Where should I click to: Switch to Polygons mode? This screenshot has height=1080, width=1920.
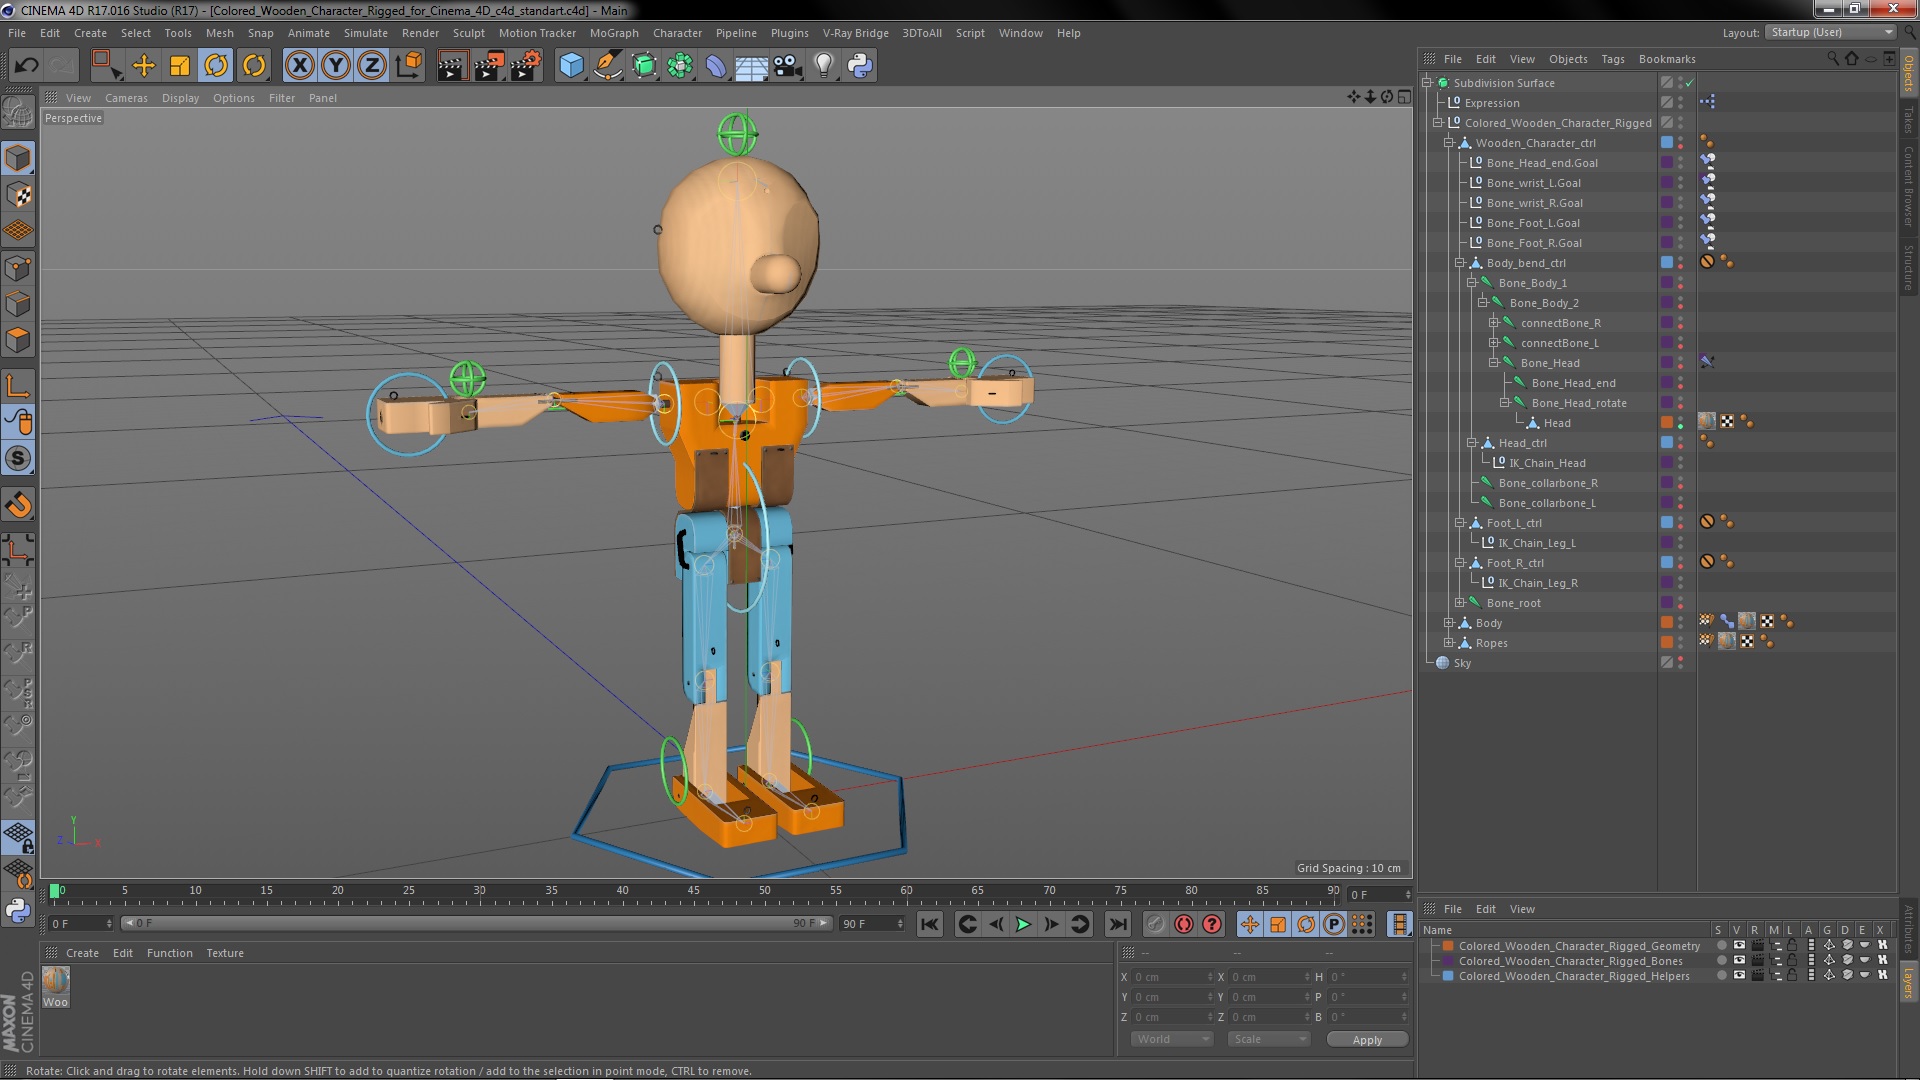(x=18, y=340)
